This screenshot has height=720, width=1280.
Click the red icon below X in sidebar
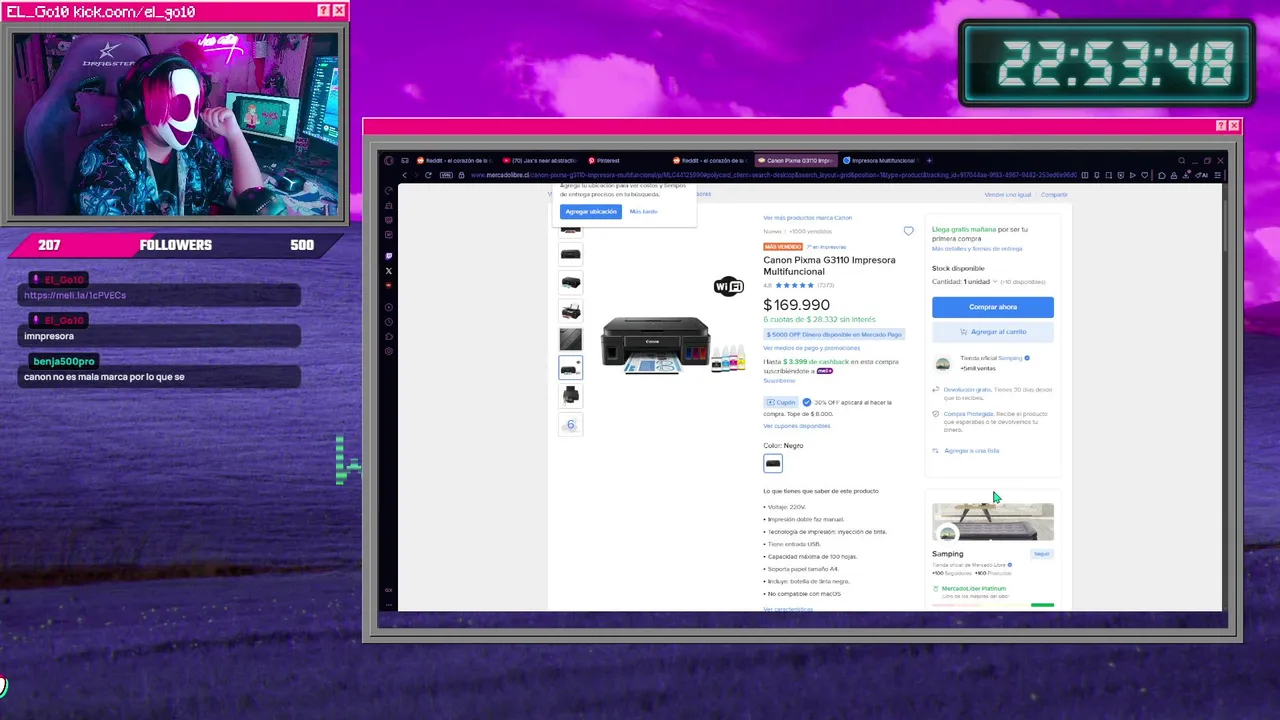coord(389,285)
